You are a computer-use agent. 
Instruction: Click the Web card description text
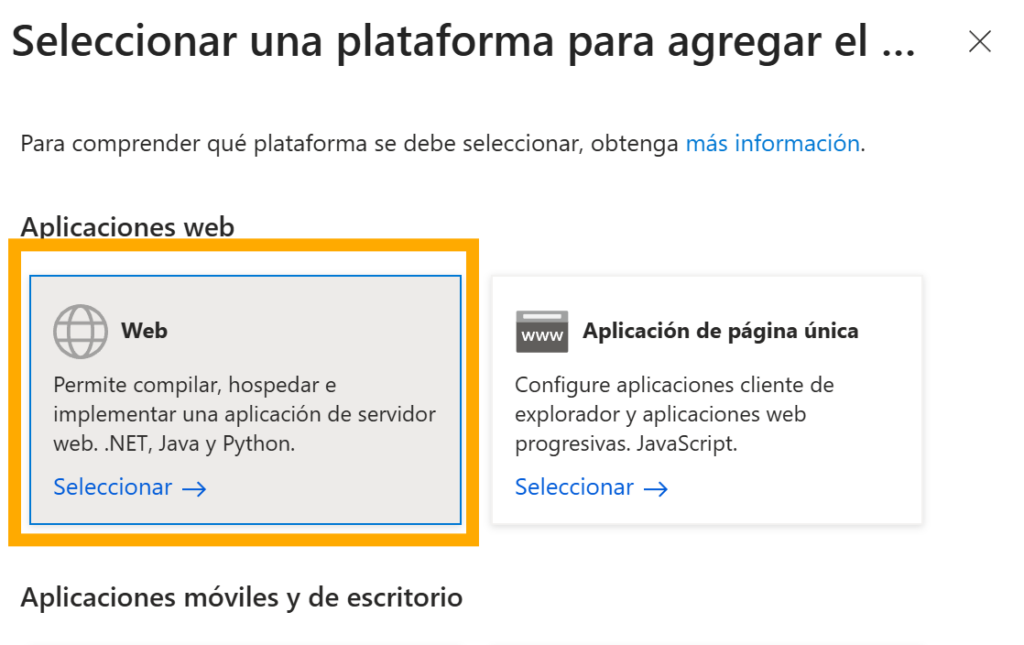point(244,414)
